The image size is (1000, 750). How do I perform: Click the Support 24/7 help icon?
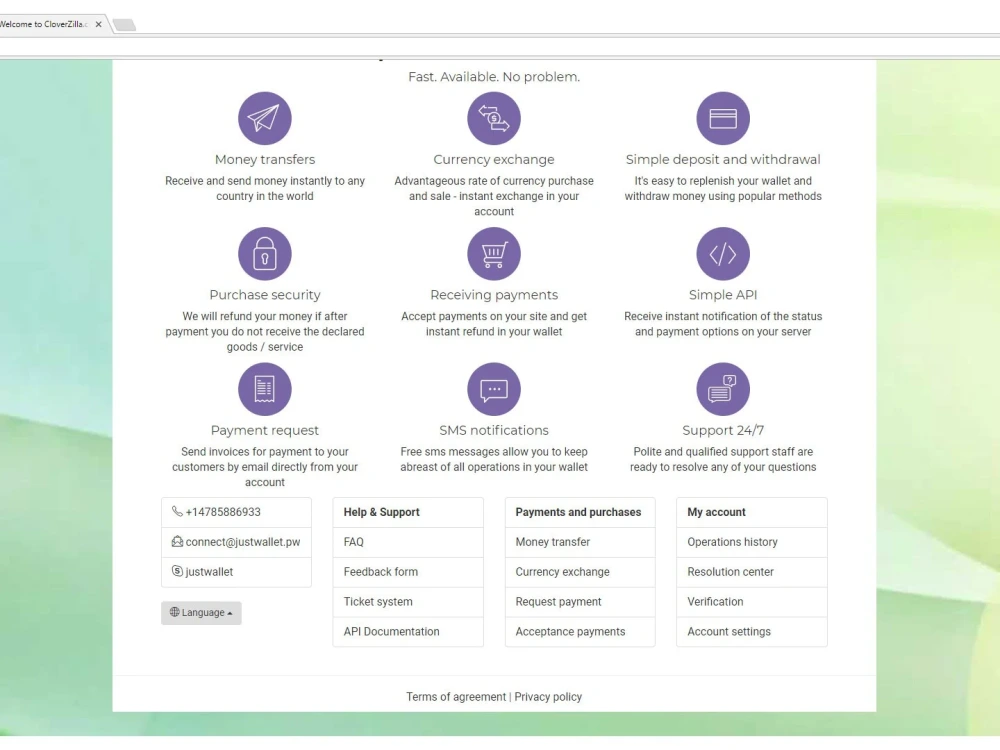(x=723, y=389)
